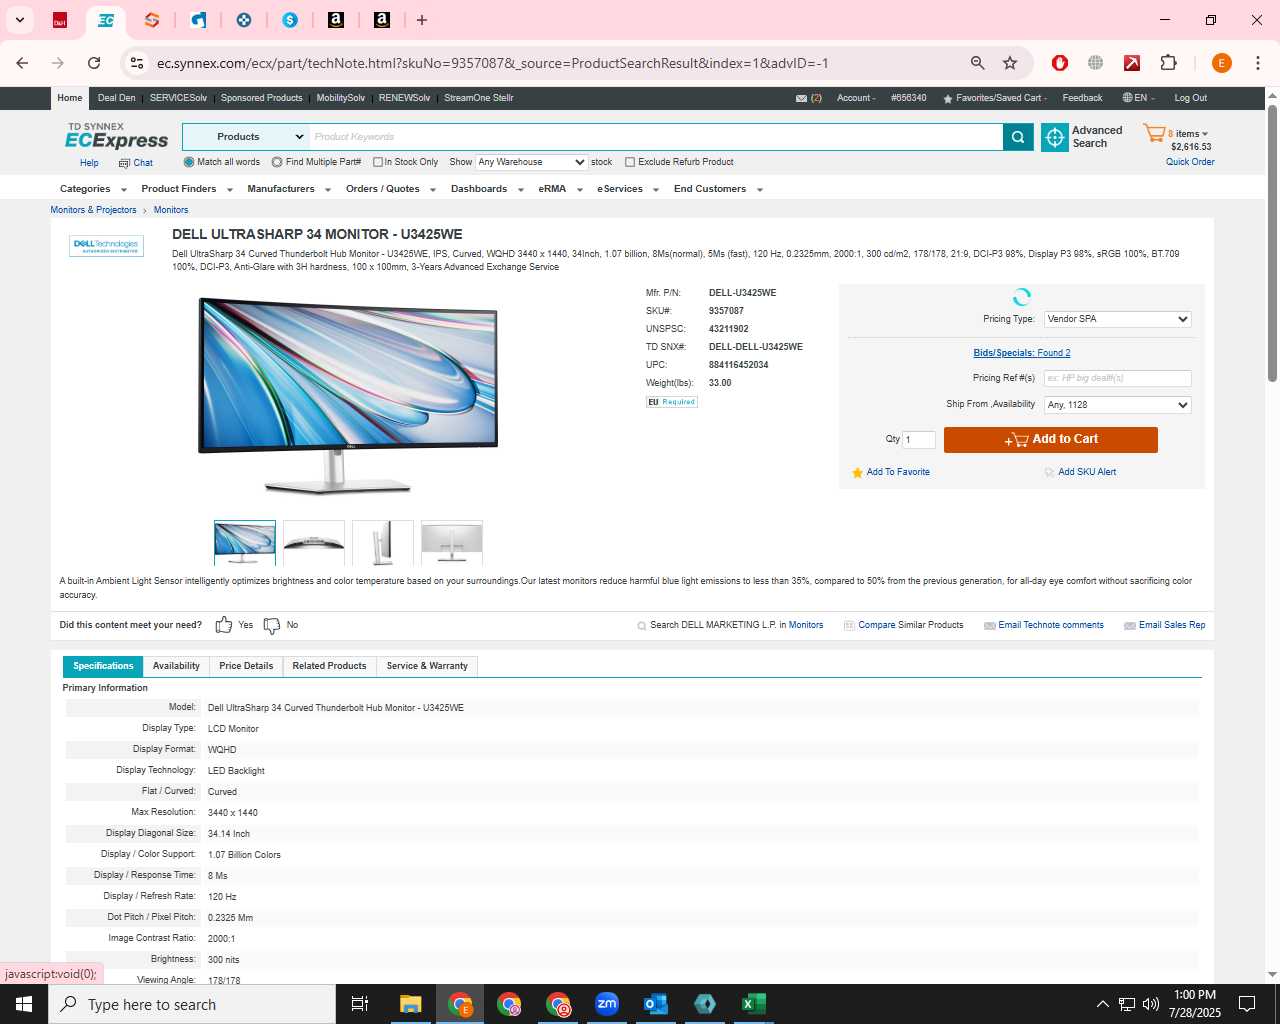Open Task View on taskbar
Viewport: 1280px width, 1024px height.
coord(360,1004)
